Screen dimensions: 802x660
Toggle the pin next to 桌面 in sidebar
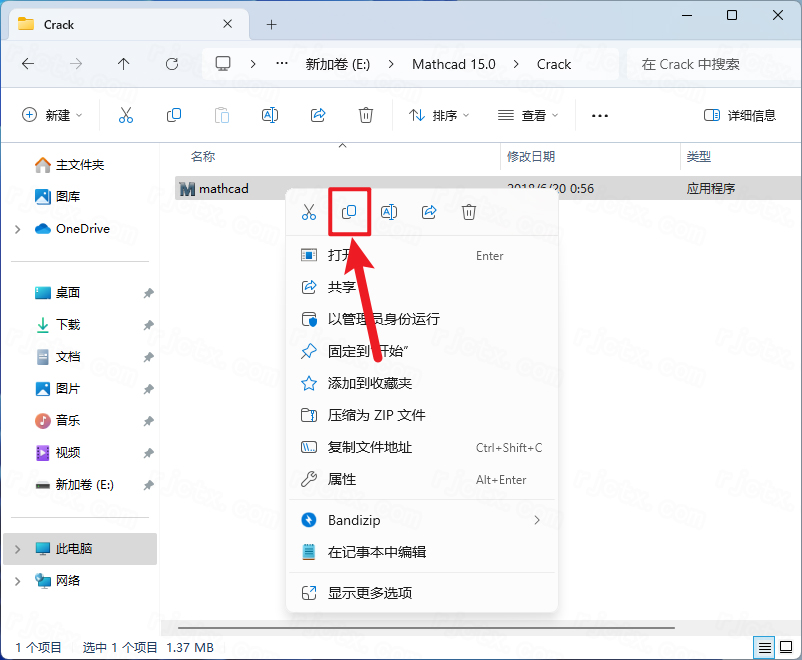[148, 291]
